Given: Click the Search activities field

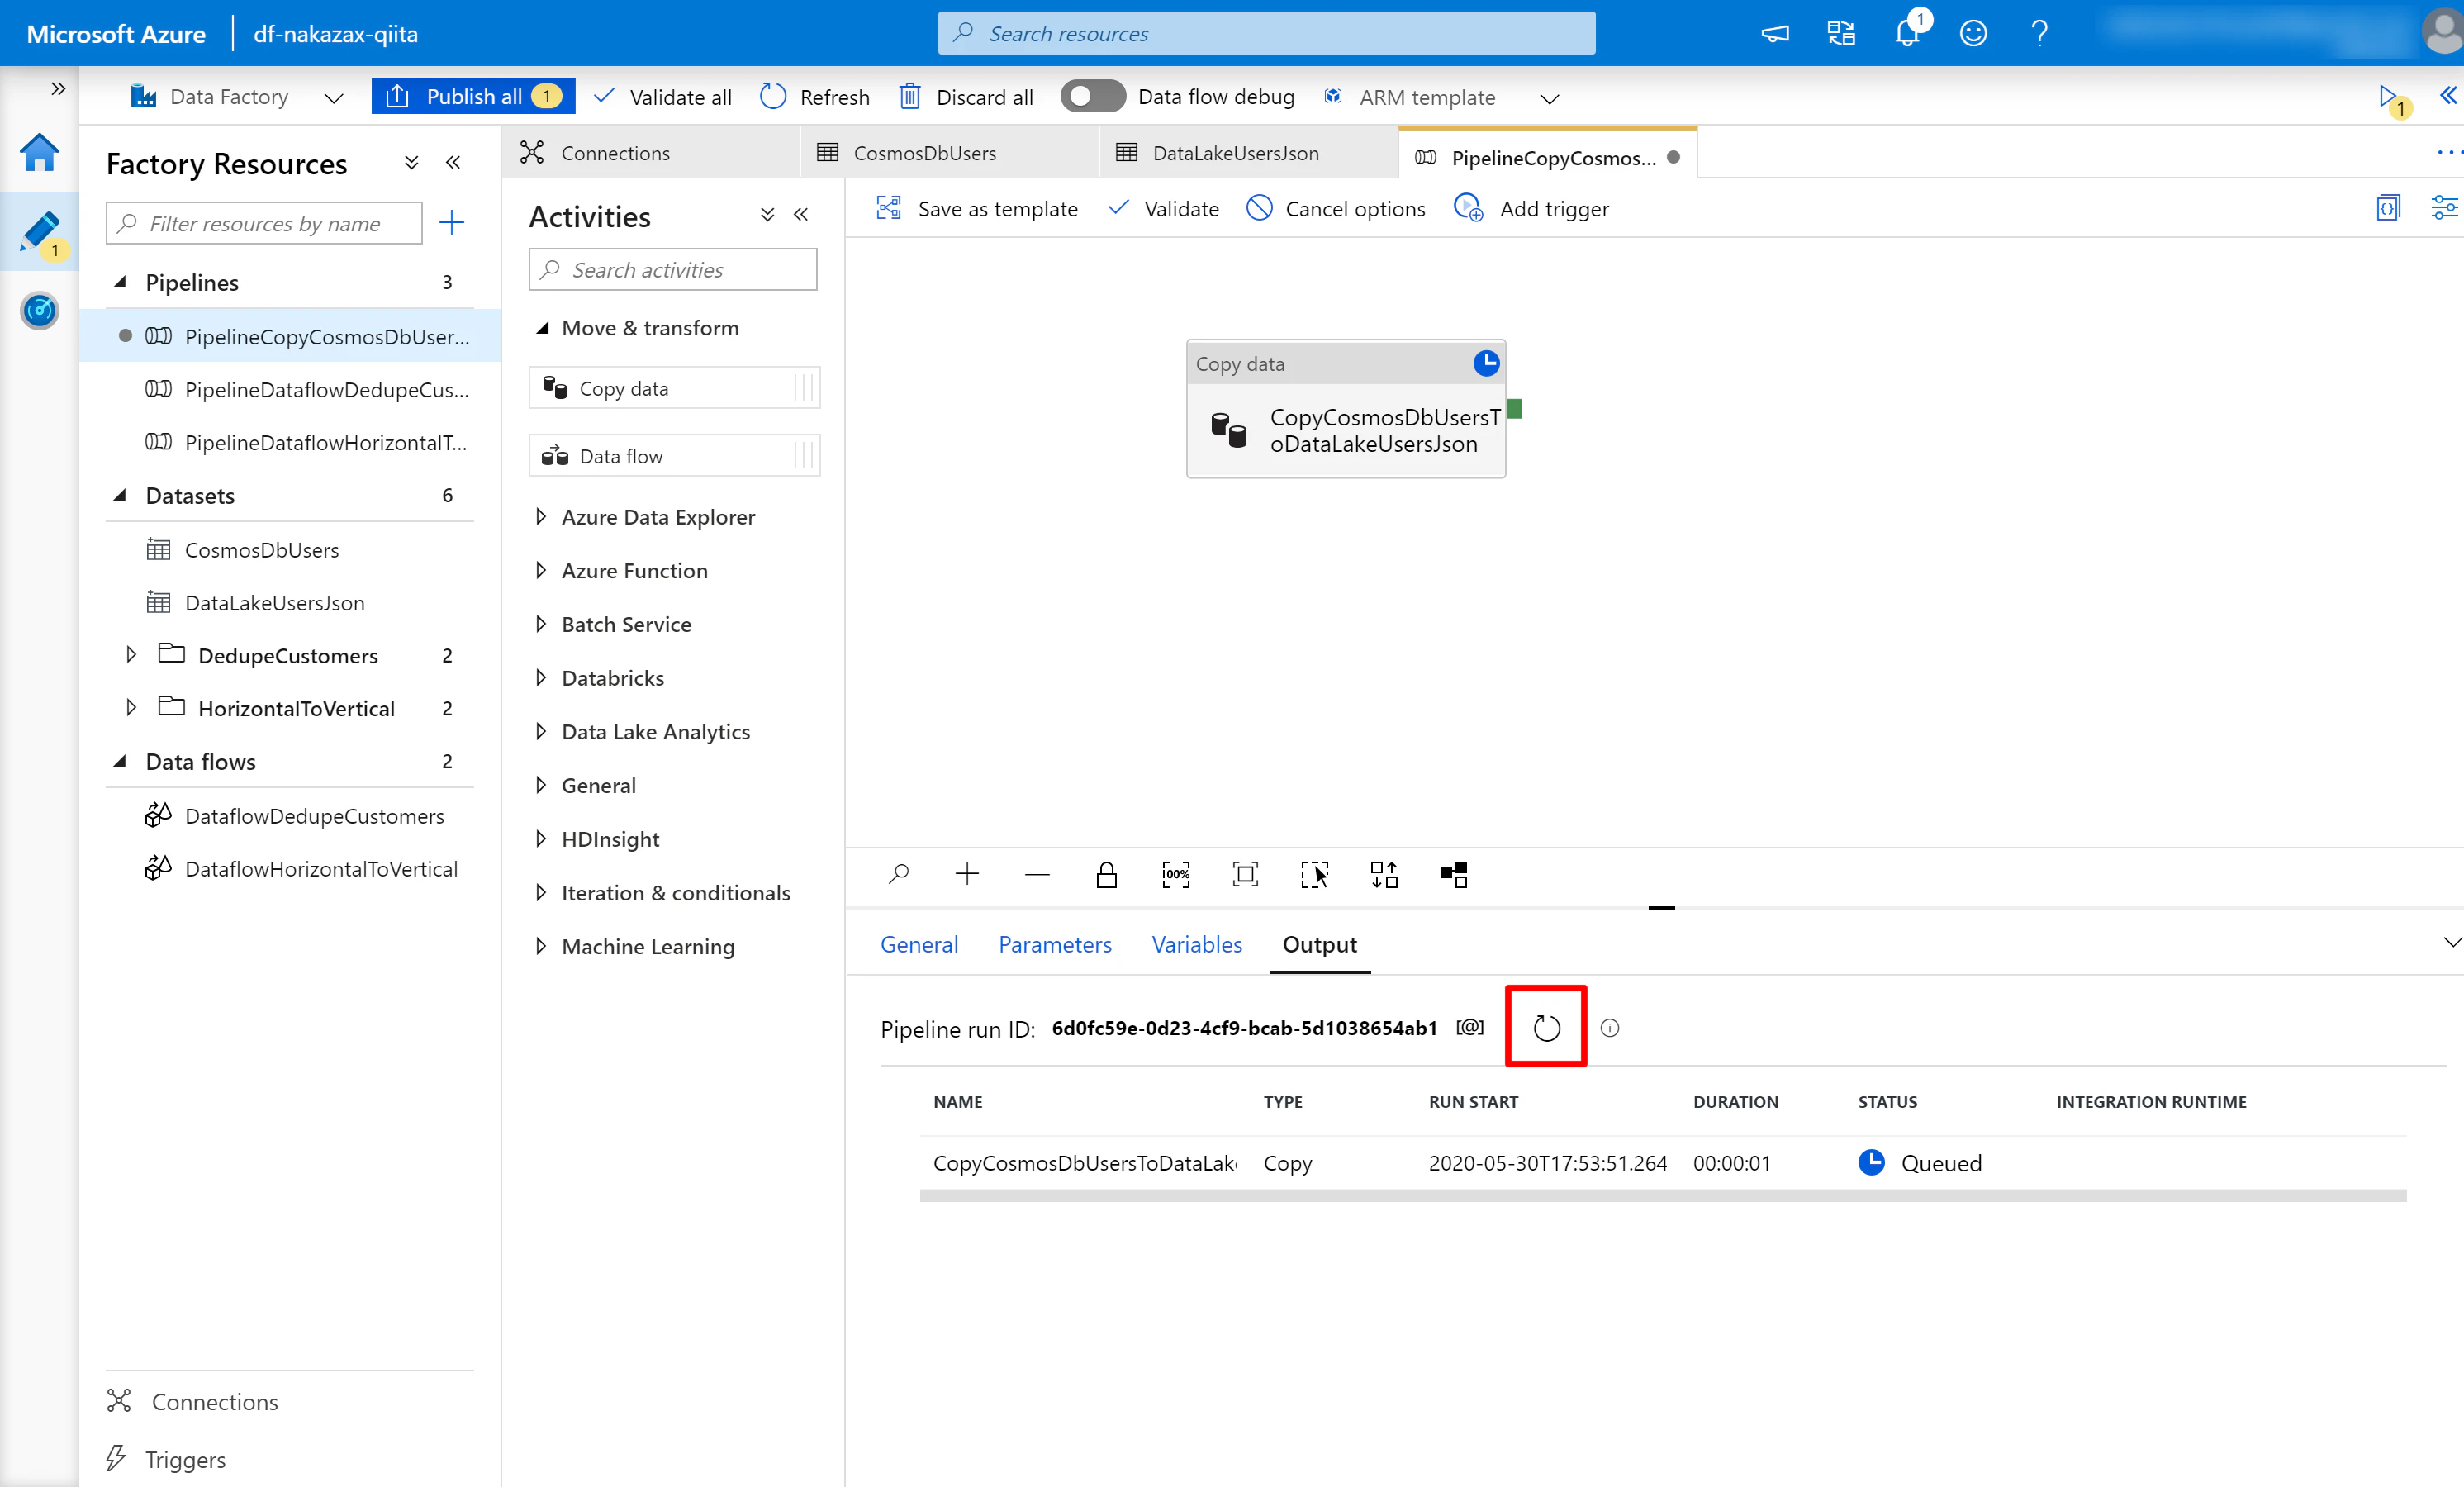Looking at the screenshot, I should click(673, 269).
